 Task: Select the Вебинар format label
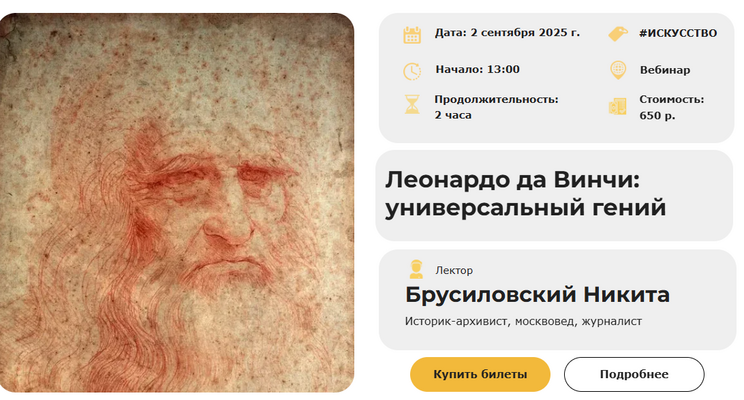tap(665, 70)
